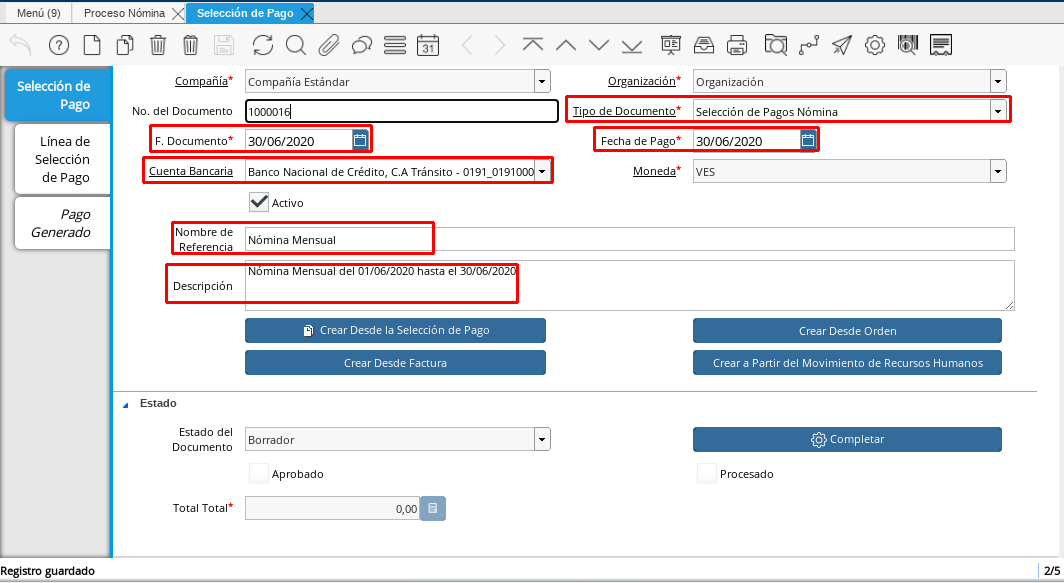Open attachments with the paperclip icon

(x=329, y=45)
